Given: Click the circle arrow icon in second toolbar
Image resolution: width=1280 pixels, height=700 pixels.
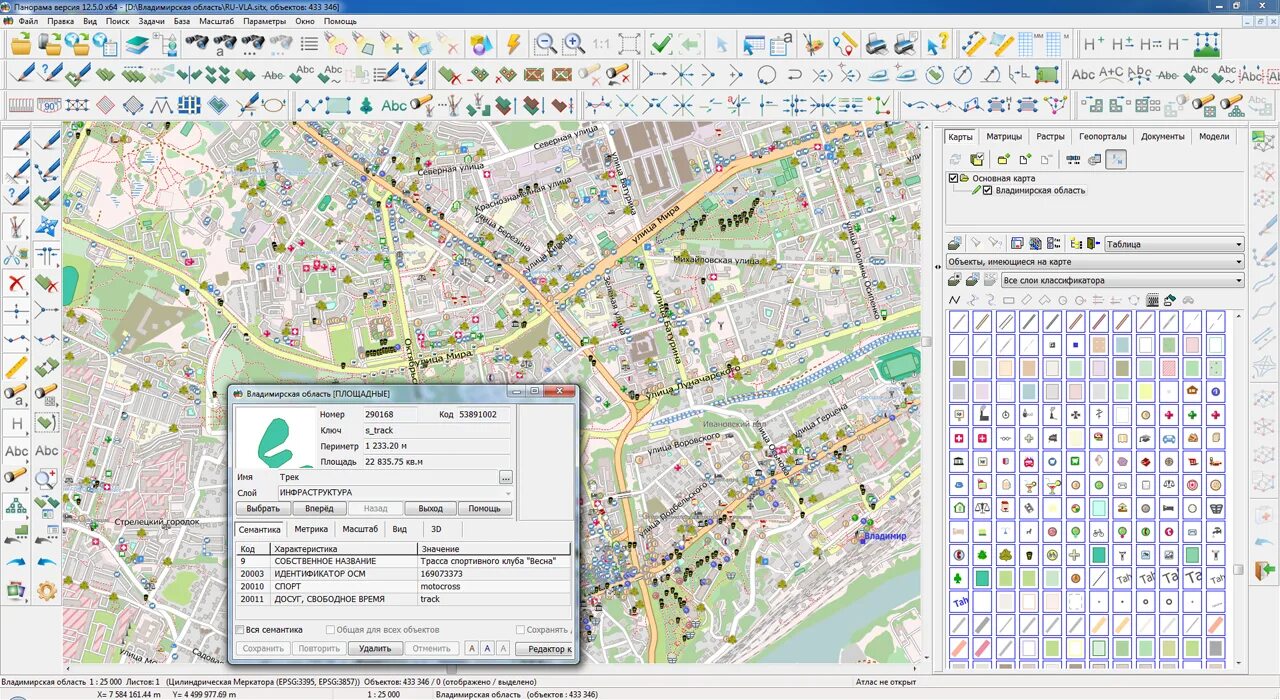Looking at the screenshot, I should pos(766,74).
